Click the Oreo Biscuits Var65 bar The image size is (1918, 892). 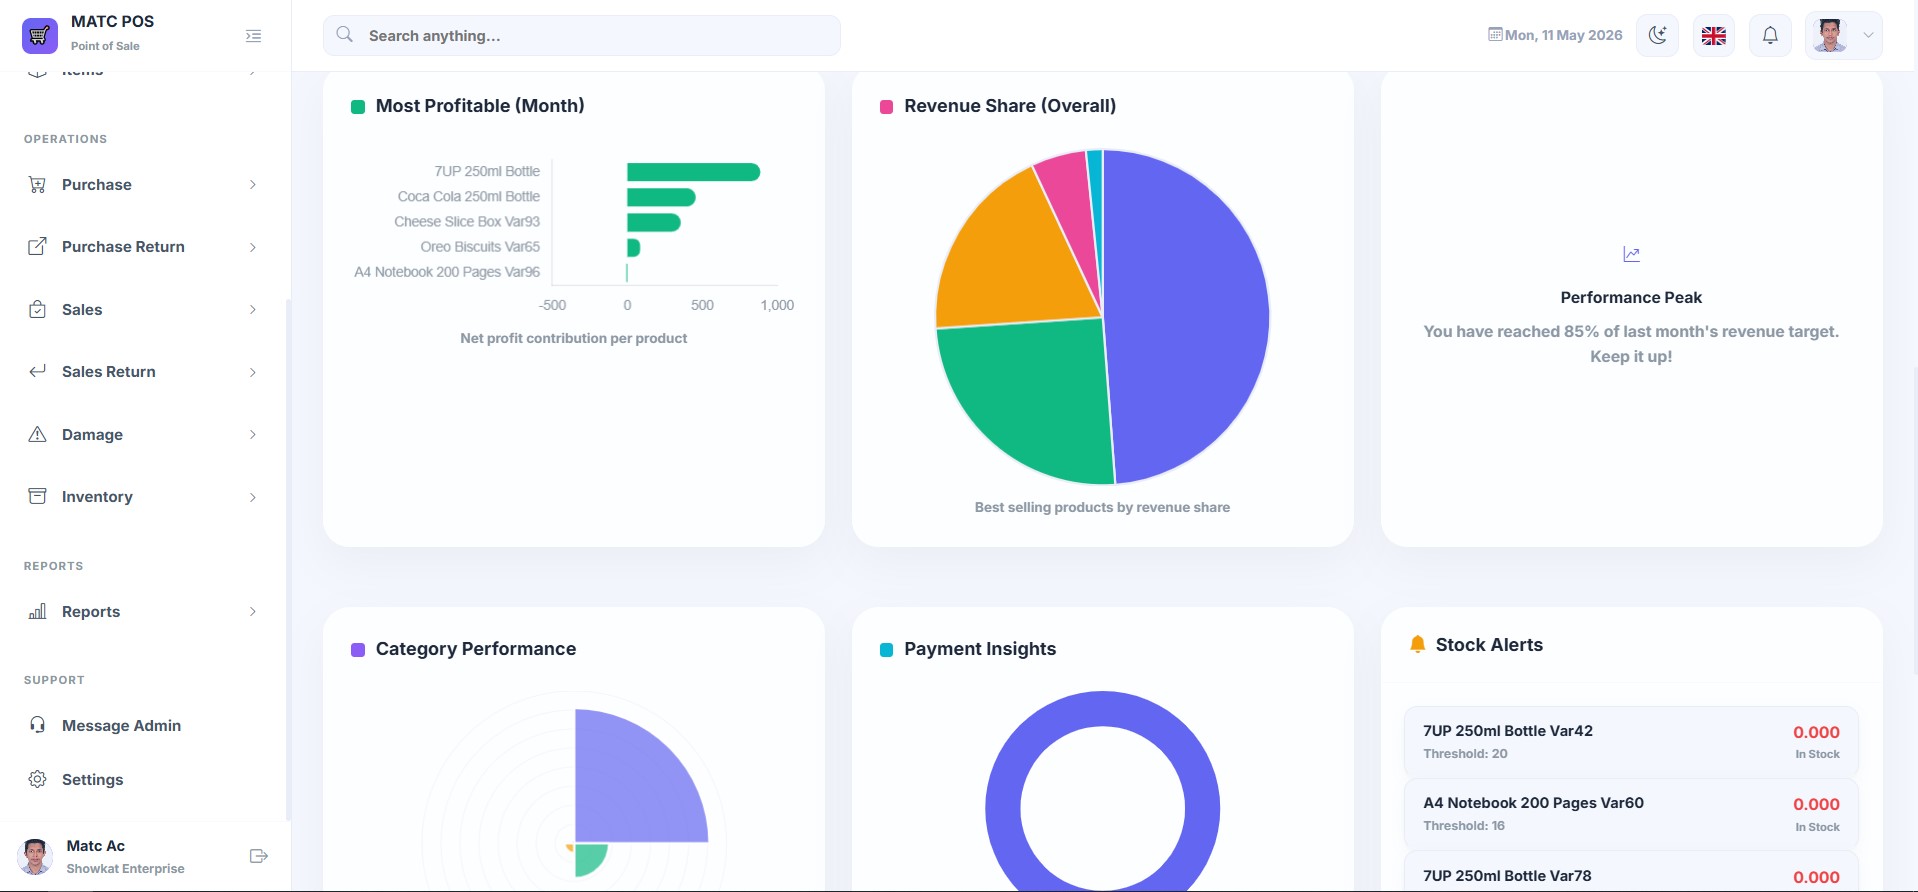(x=633, y=247)
